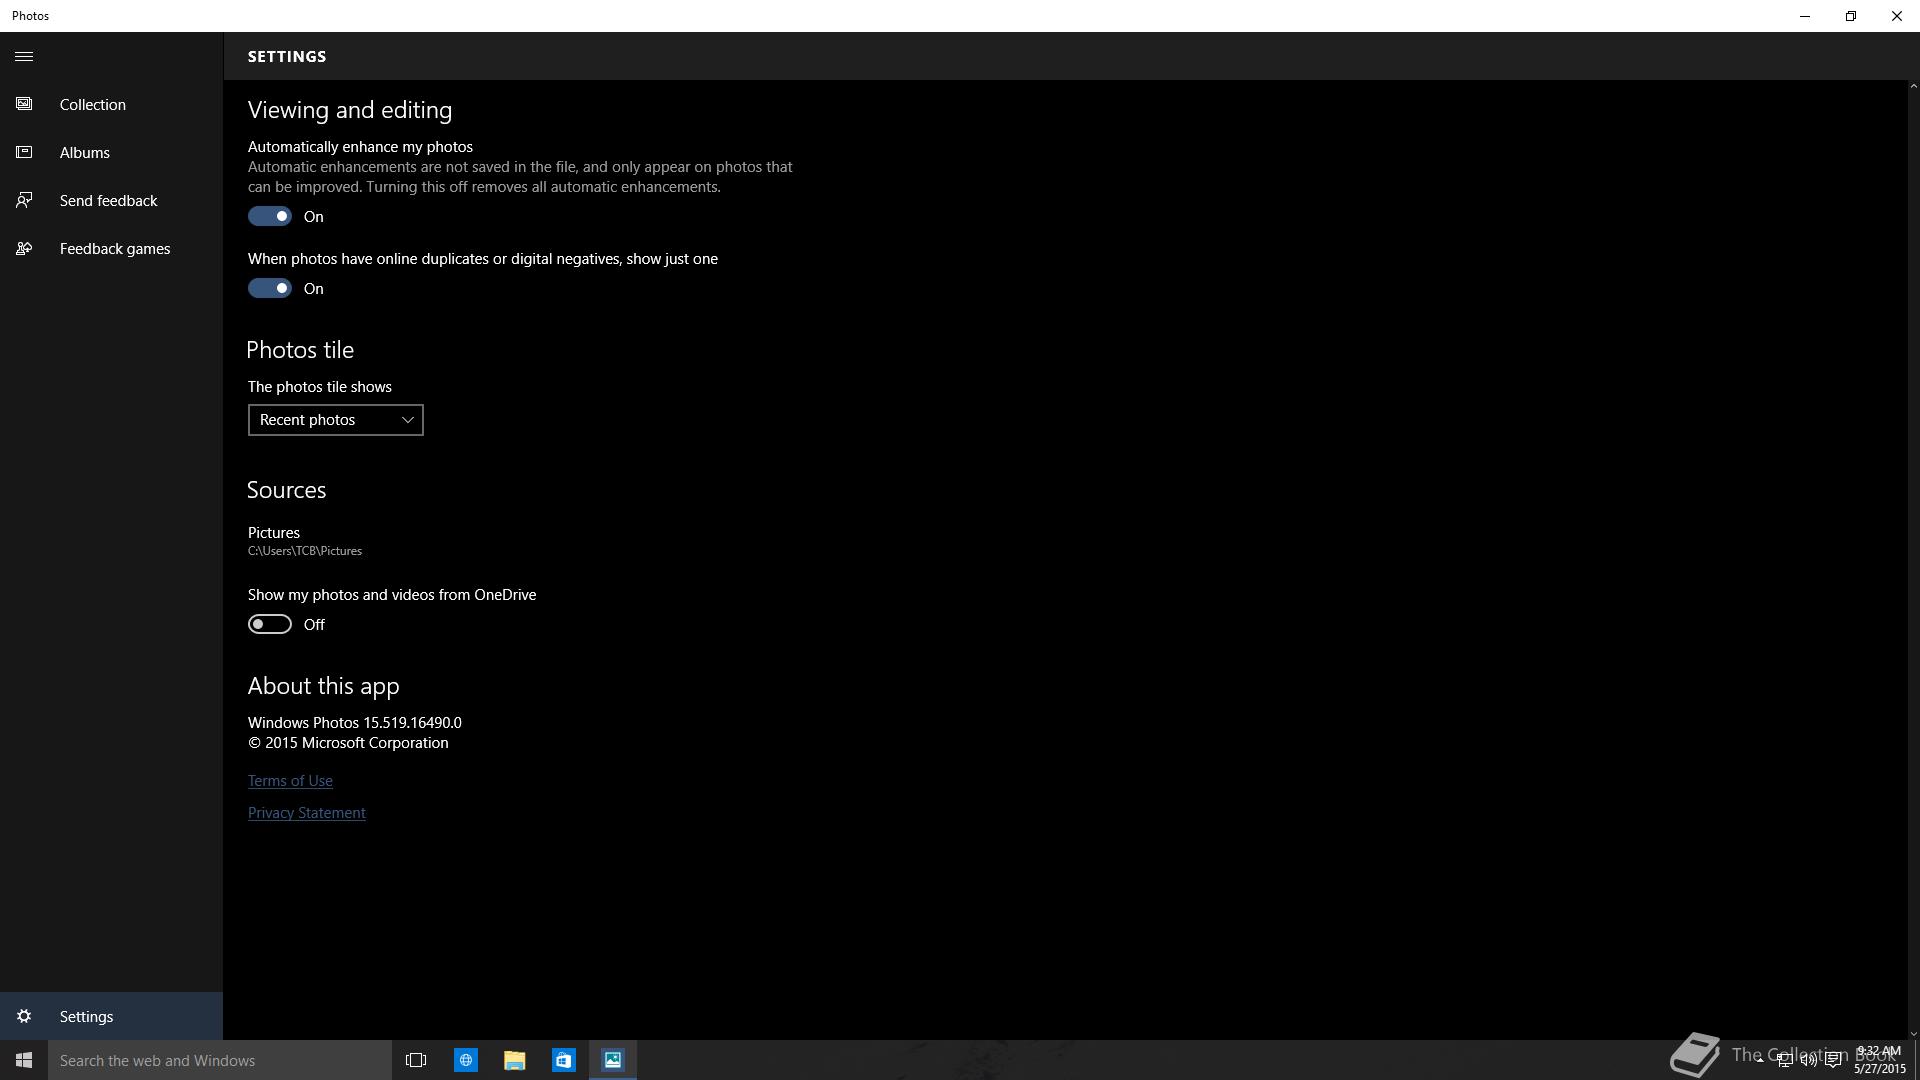The height and width of the screenshot is (1080, 1920).
Task: Click the Feedback games icon
Action: [24, 248]
